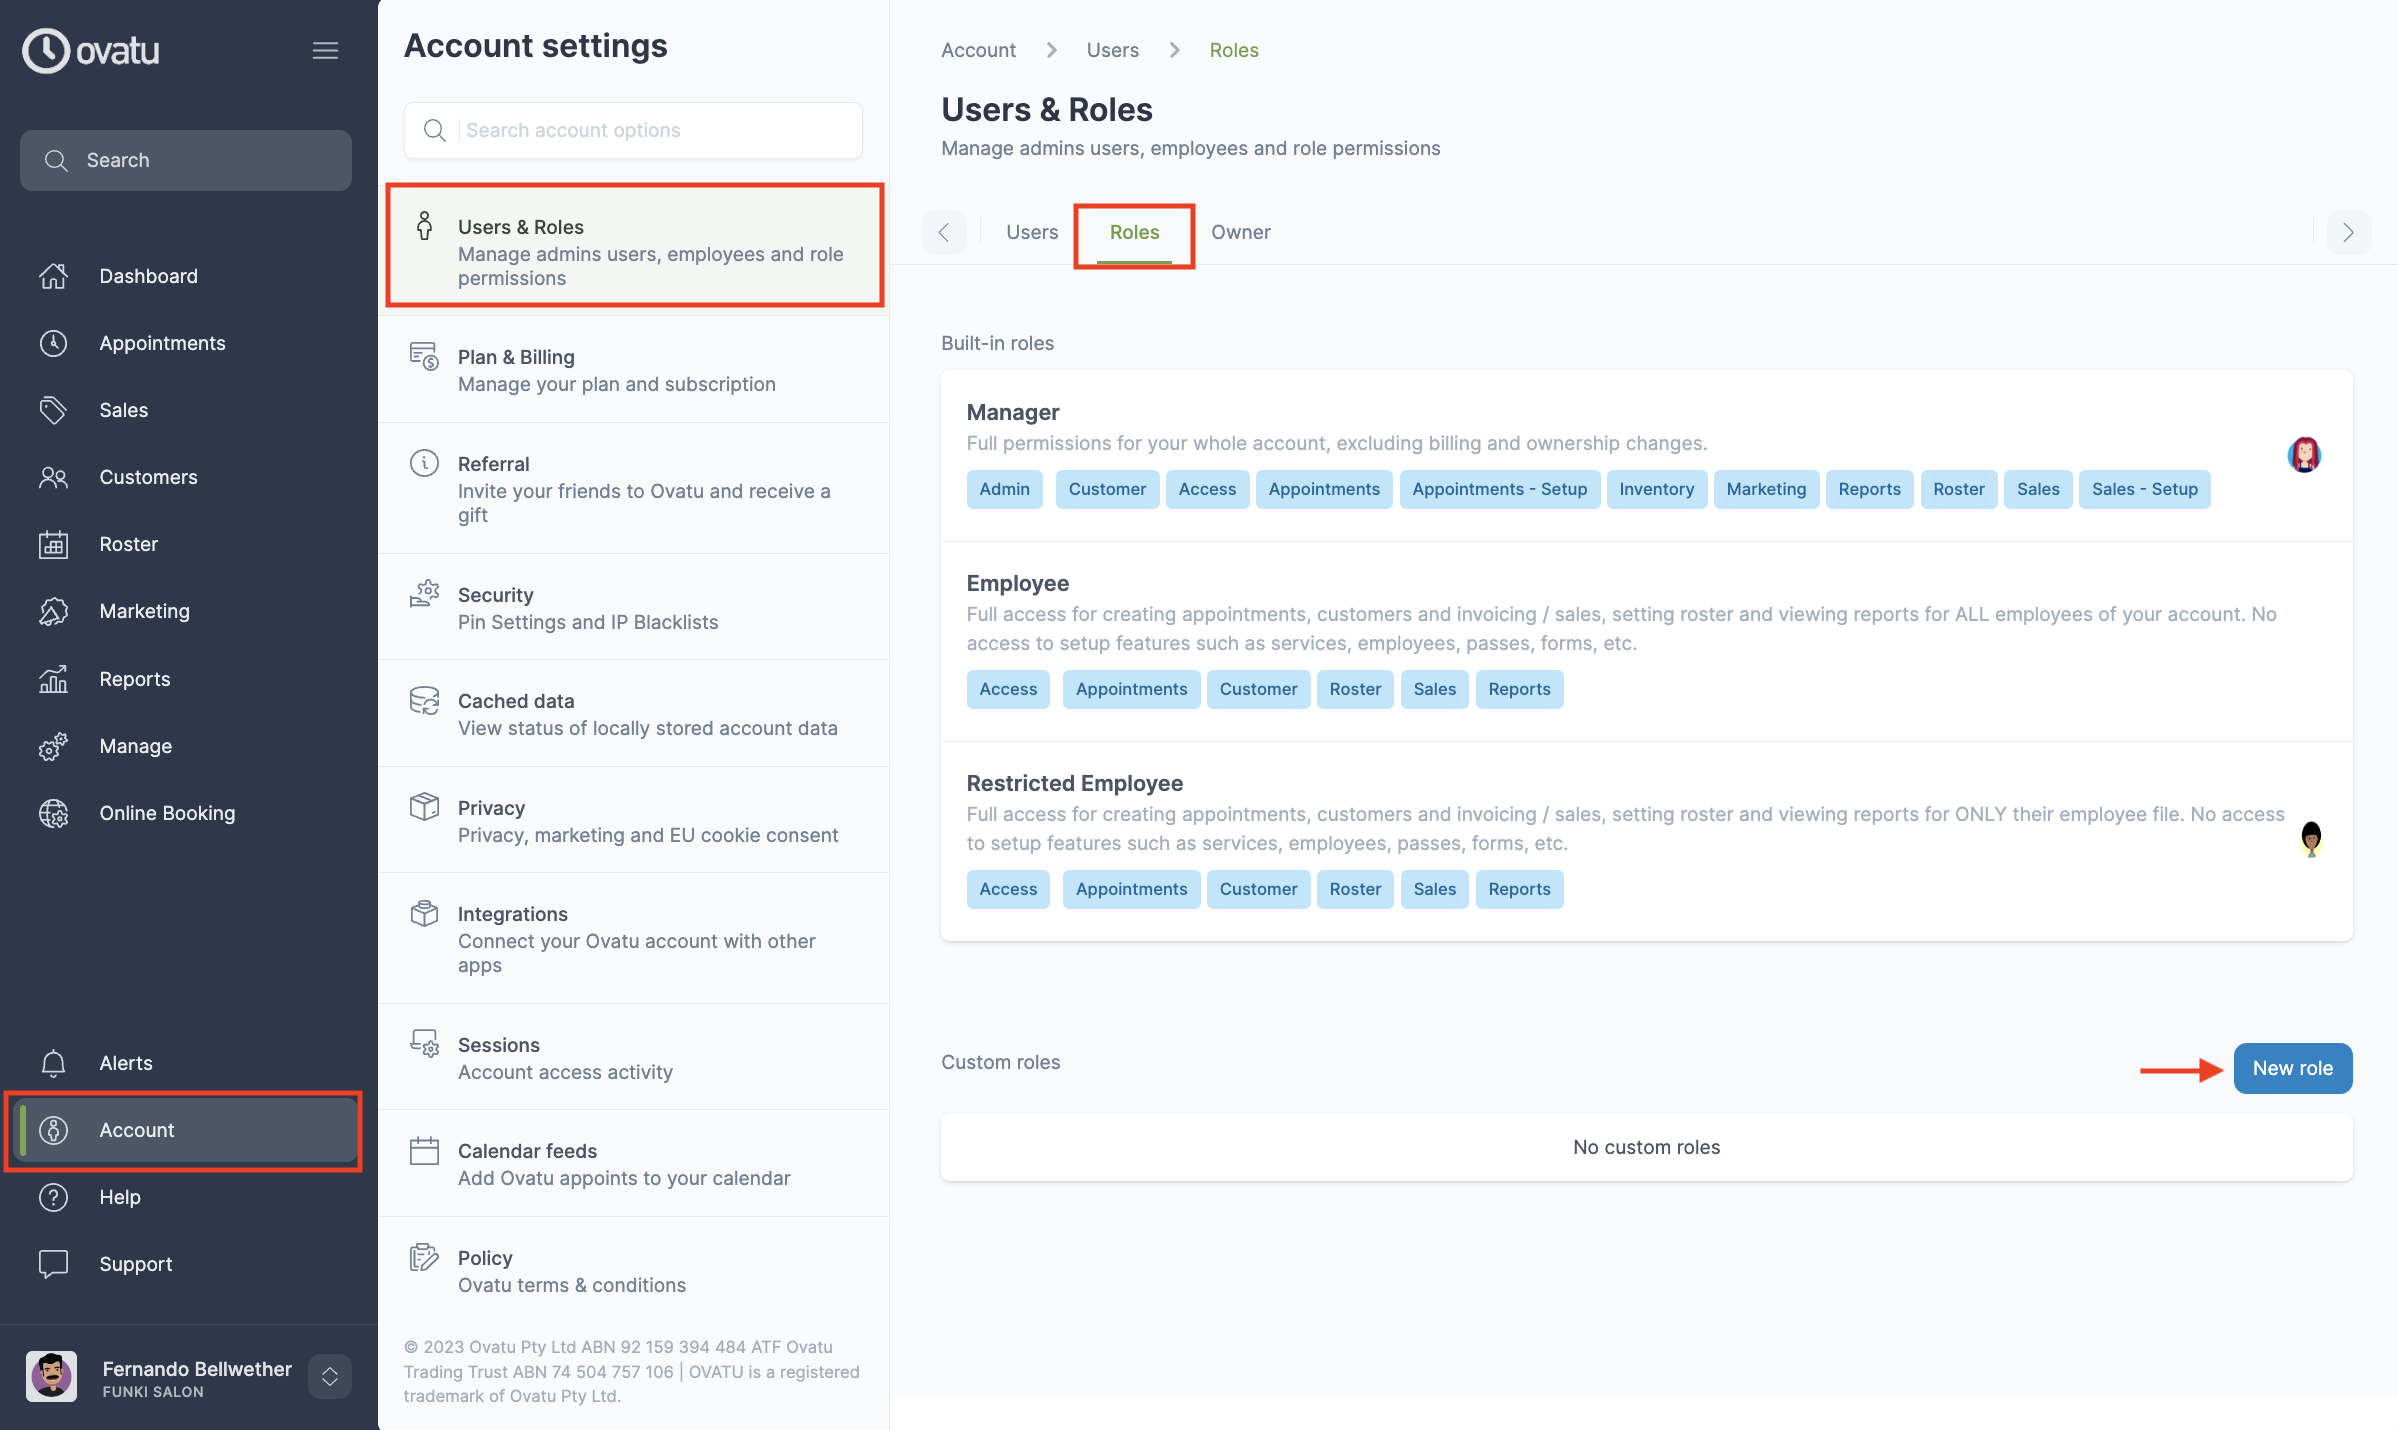2398x1430 pixels.
Task: Open the Marketing megaphone icon
Action: pyautogui.click(x=53, y=611)
